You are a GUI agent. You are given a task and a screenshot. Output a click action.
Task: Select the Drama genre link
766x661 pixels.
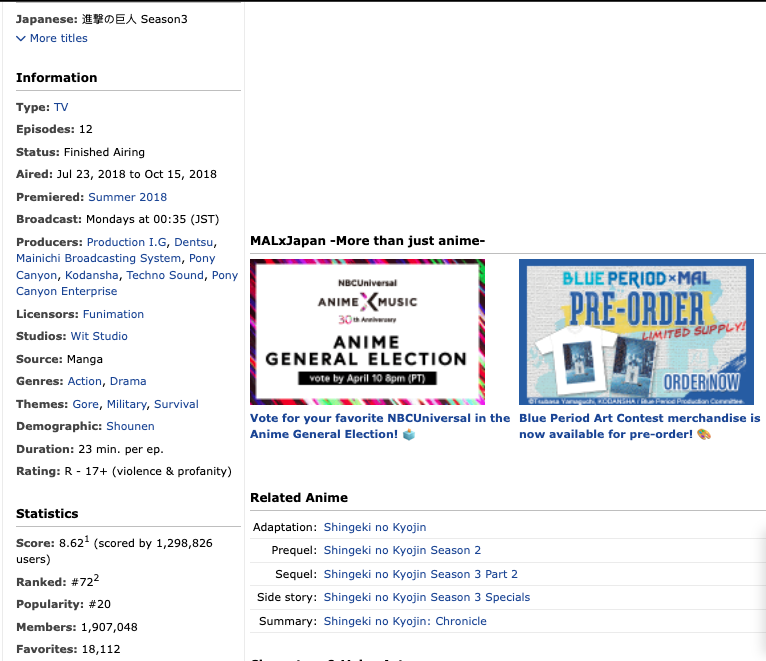(128, 381)
